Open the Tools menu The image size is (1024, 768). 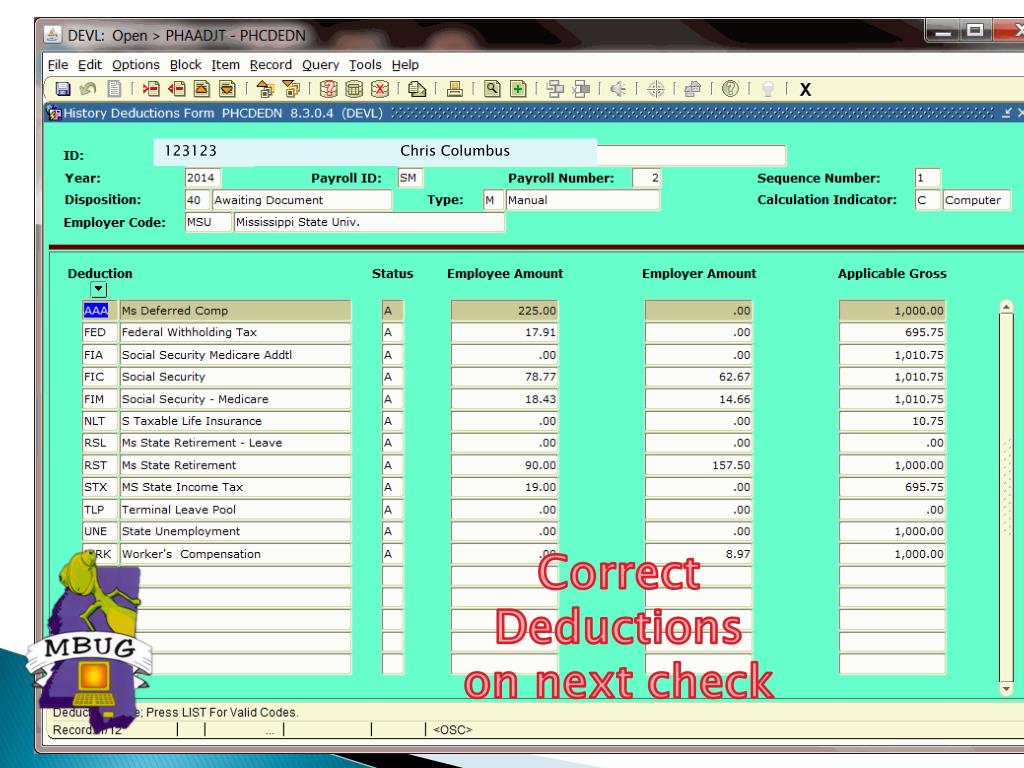(x=365, y=65)
